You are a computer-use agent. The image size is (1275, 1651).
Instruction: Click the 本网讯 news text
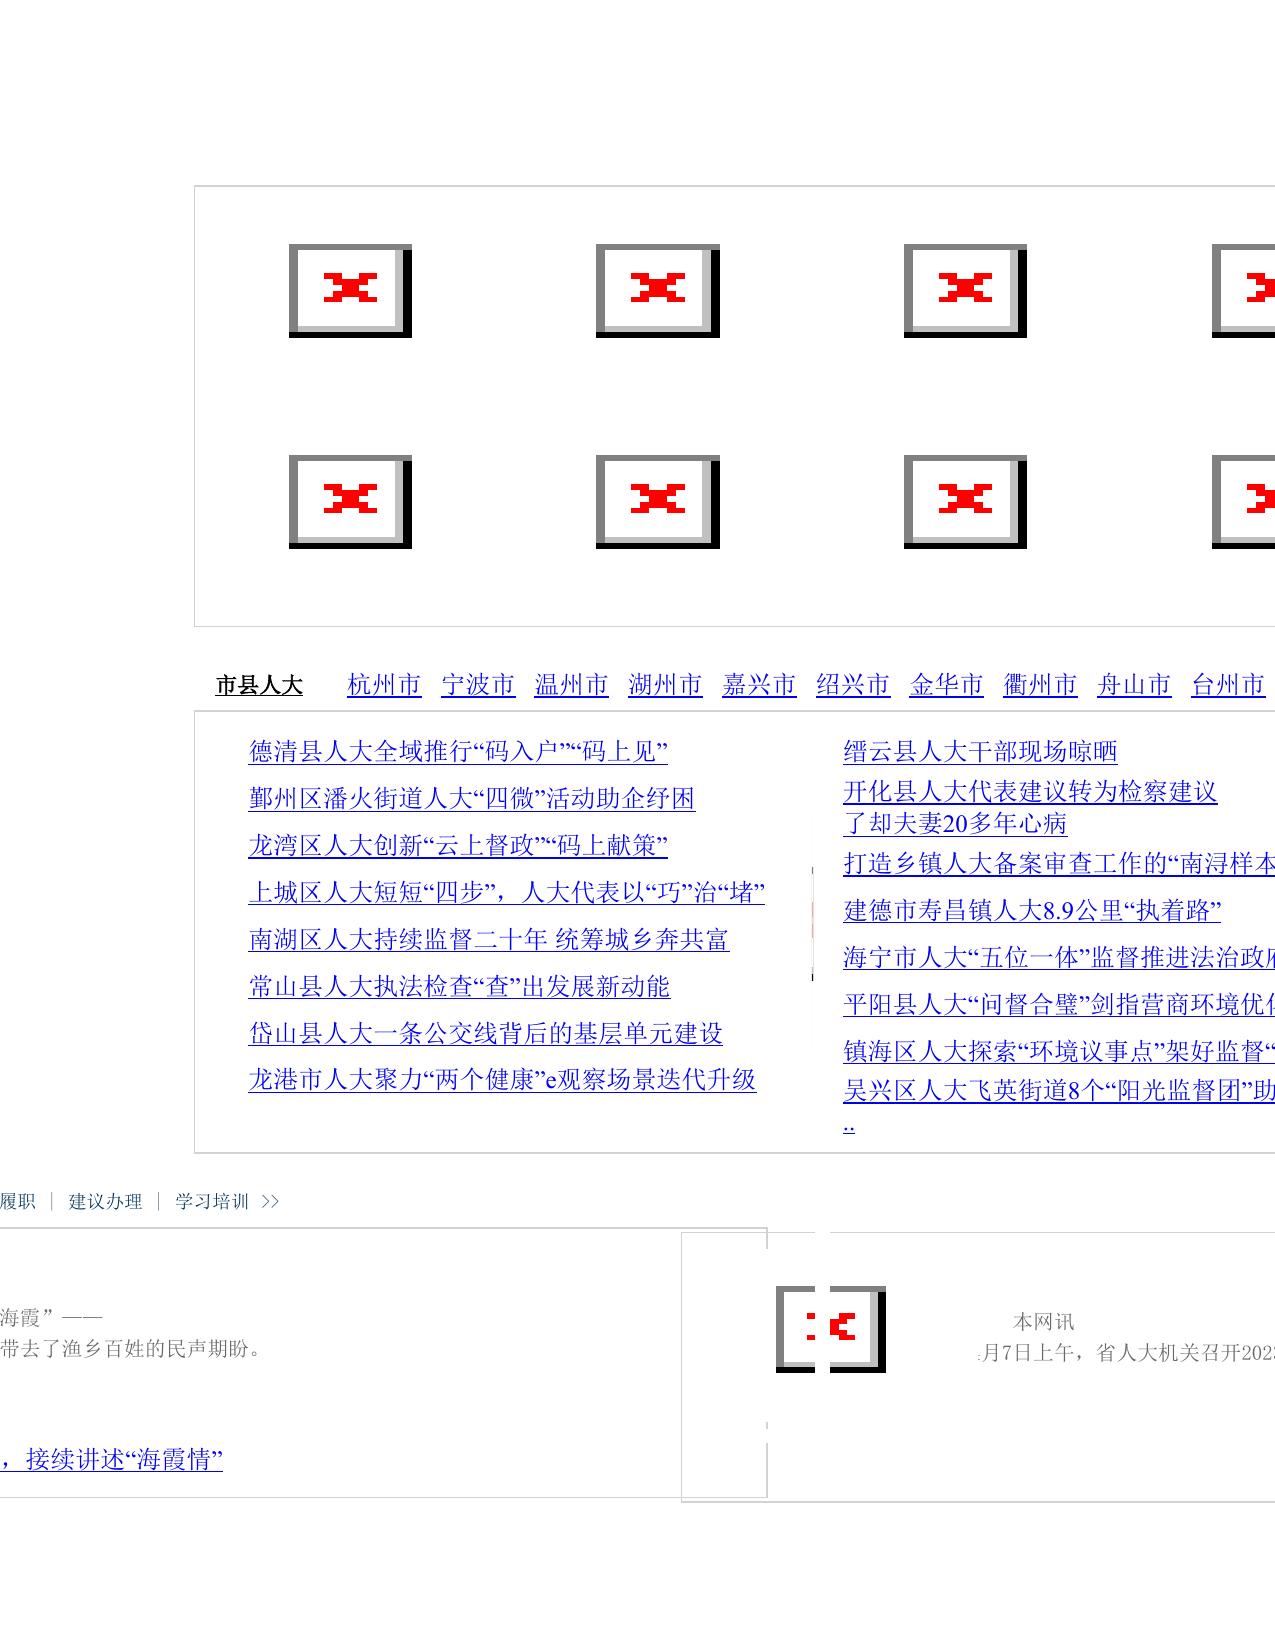click(1044, 1322)
